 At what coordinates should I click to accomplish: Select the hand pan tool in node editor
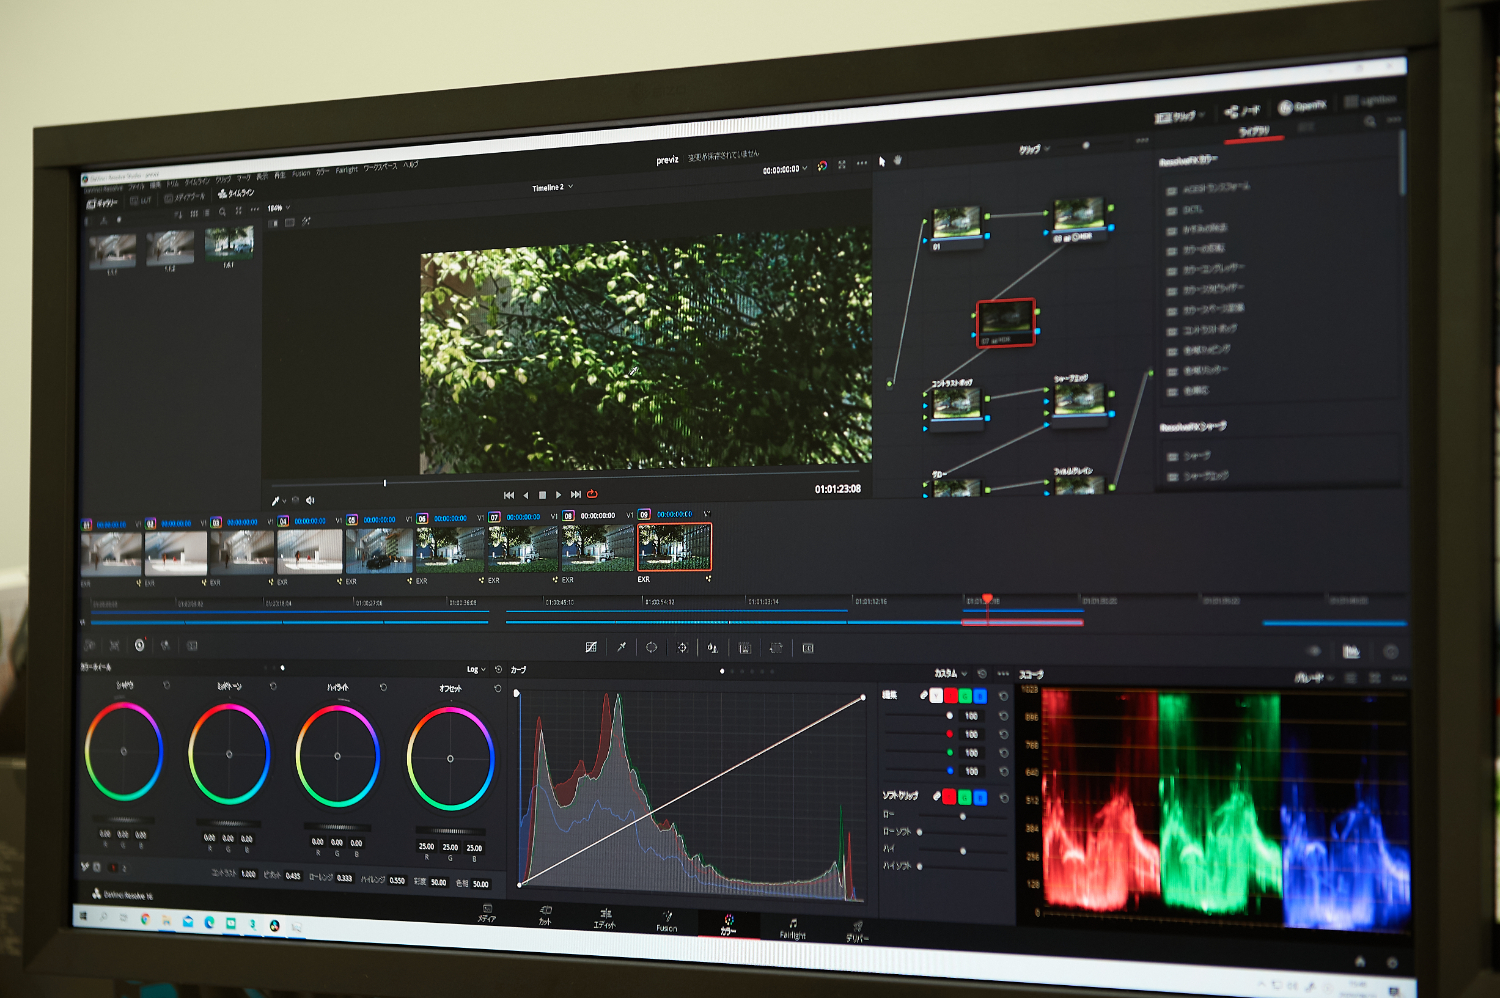898,159
